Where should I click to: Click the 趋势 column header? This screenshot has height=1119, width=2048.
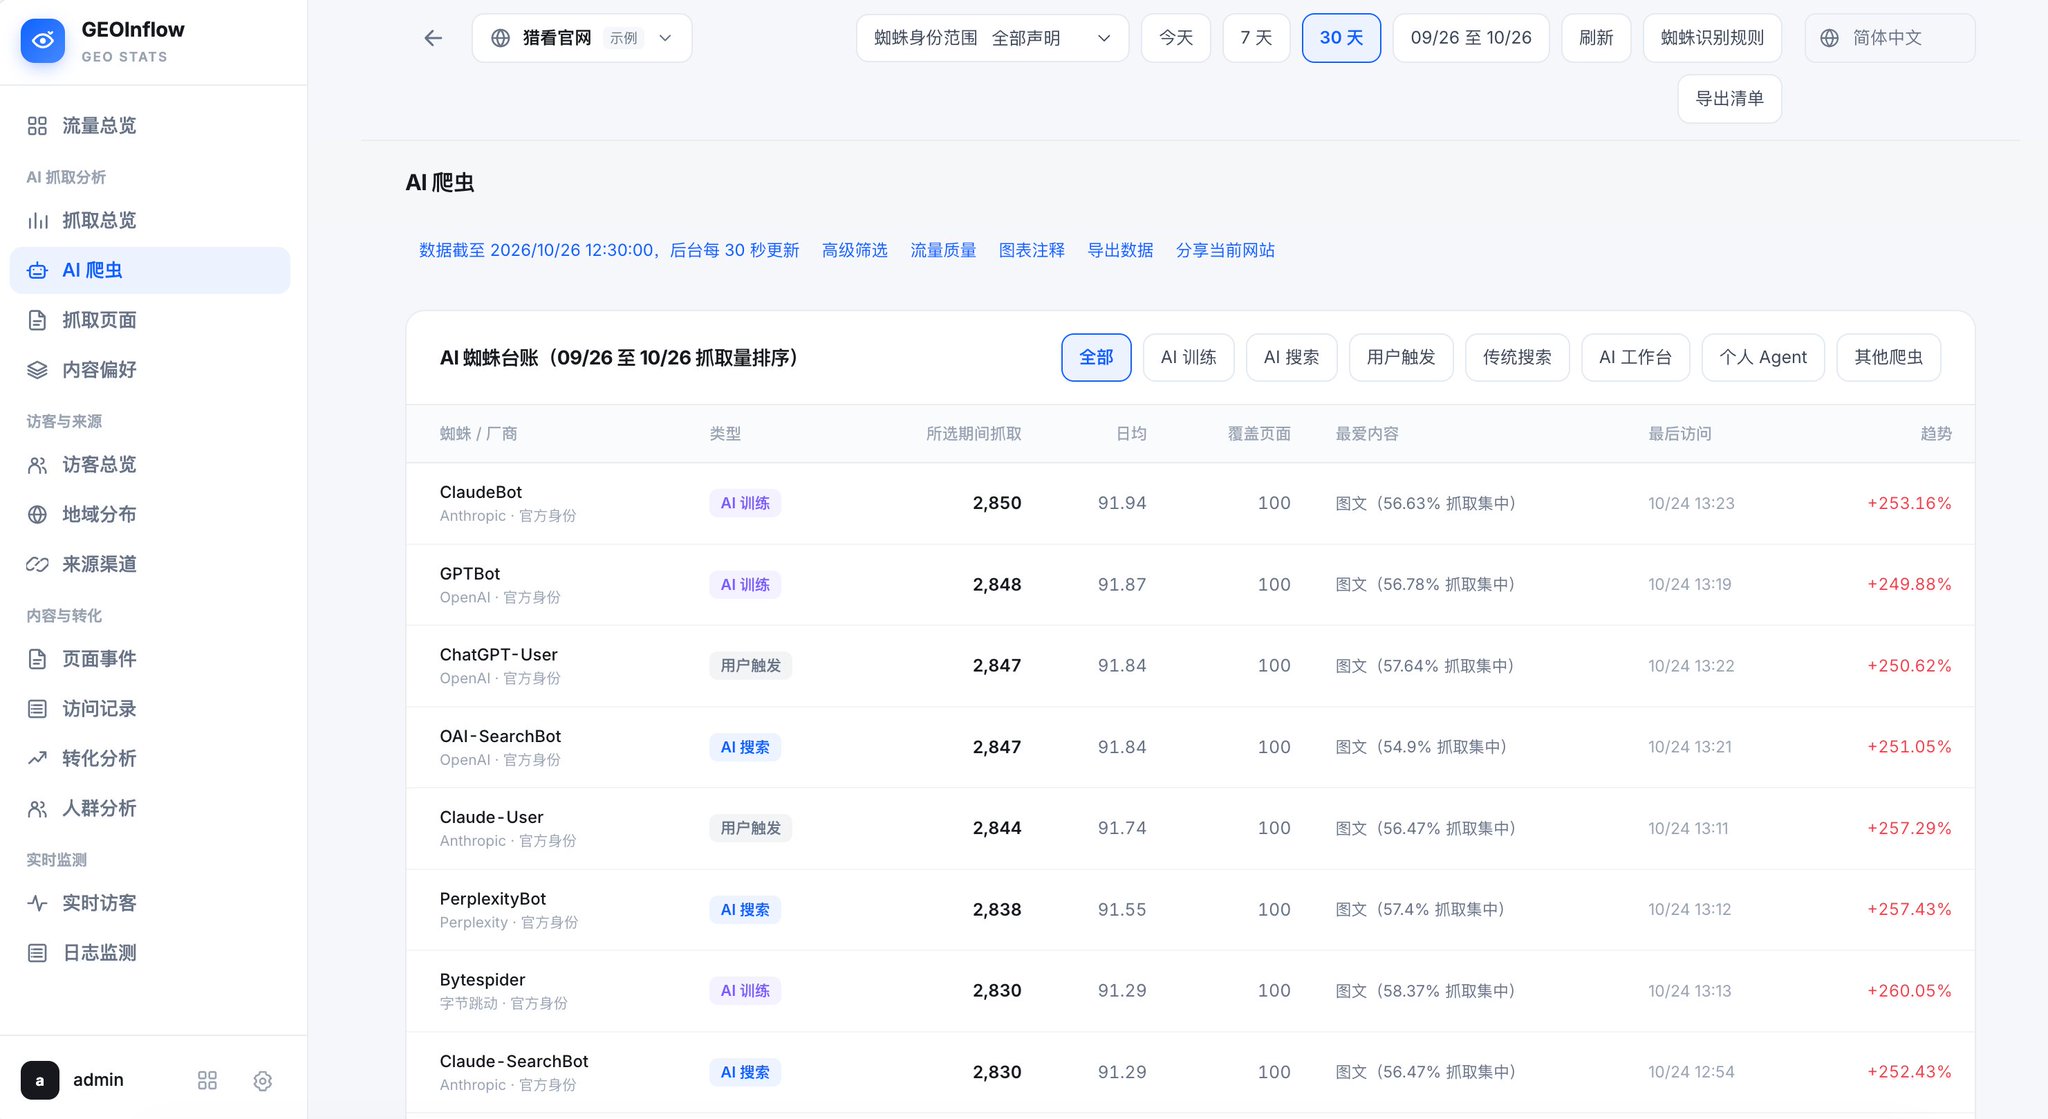pyautogui.click(x=1936, y=433)
